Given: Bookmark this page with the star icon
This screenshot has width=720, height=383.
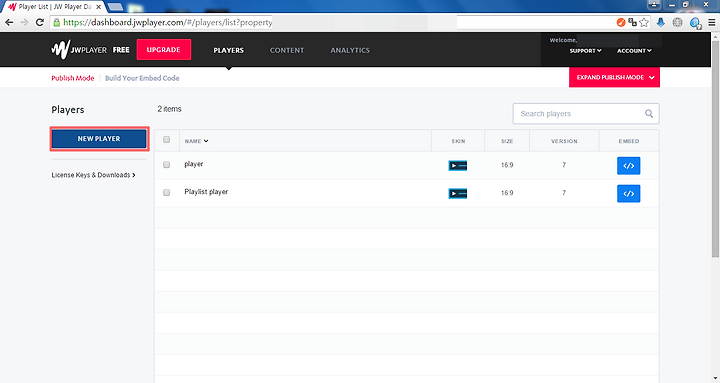Looking at the screenshot, I should tap(644, 22).
